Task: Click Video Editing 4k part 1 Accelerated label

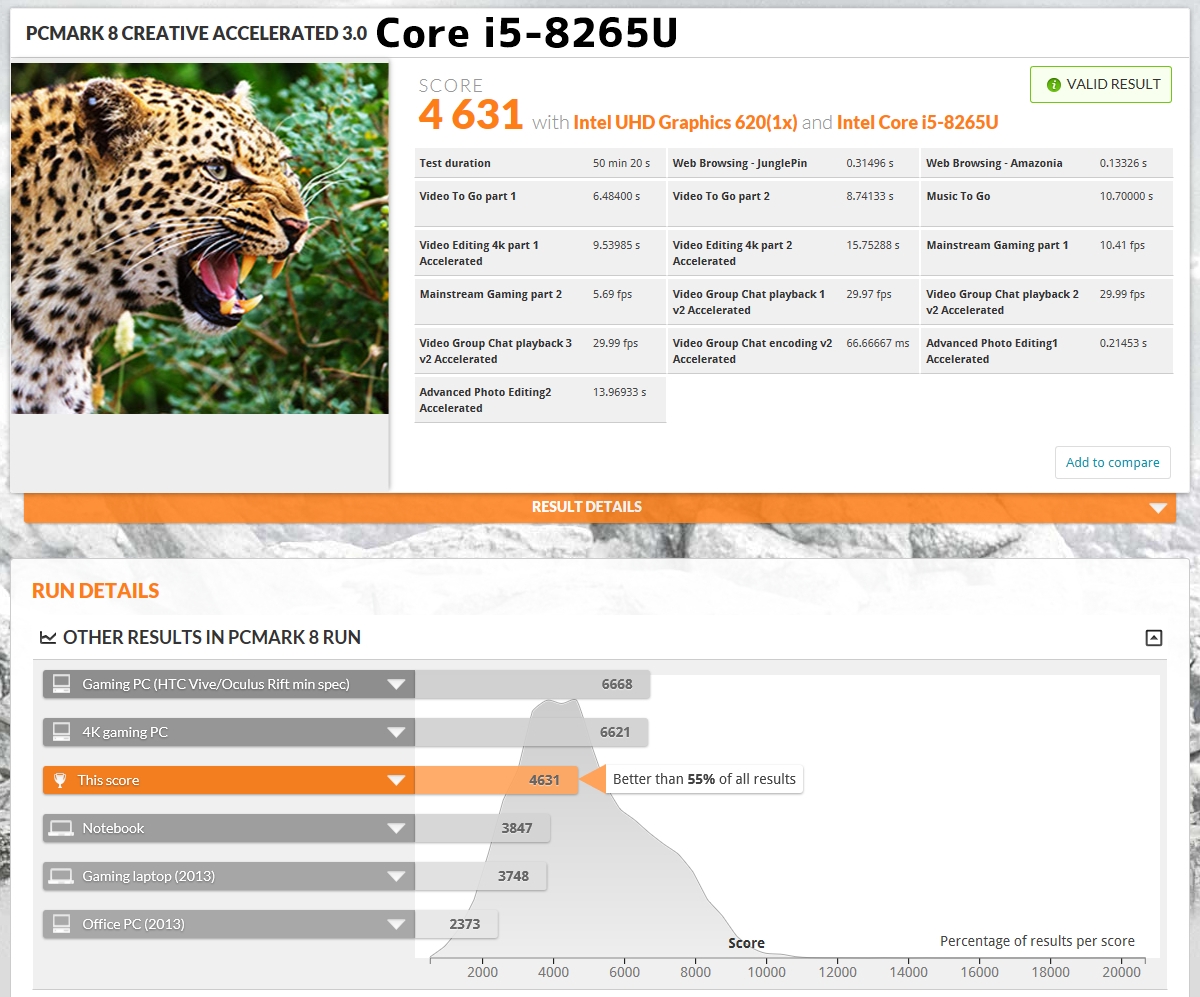Action: click(479, 253)
